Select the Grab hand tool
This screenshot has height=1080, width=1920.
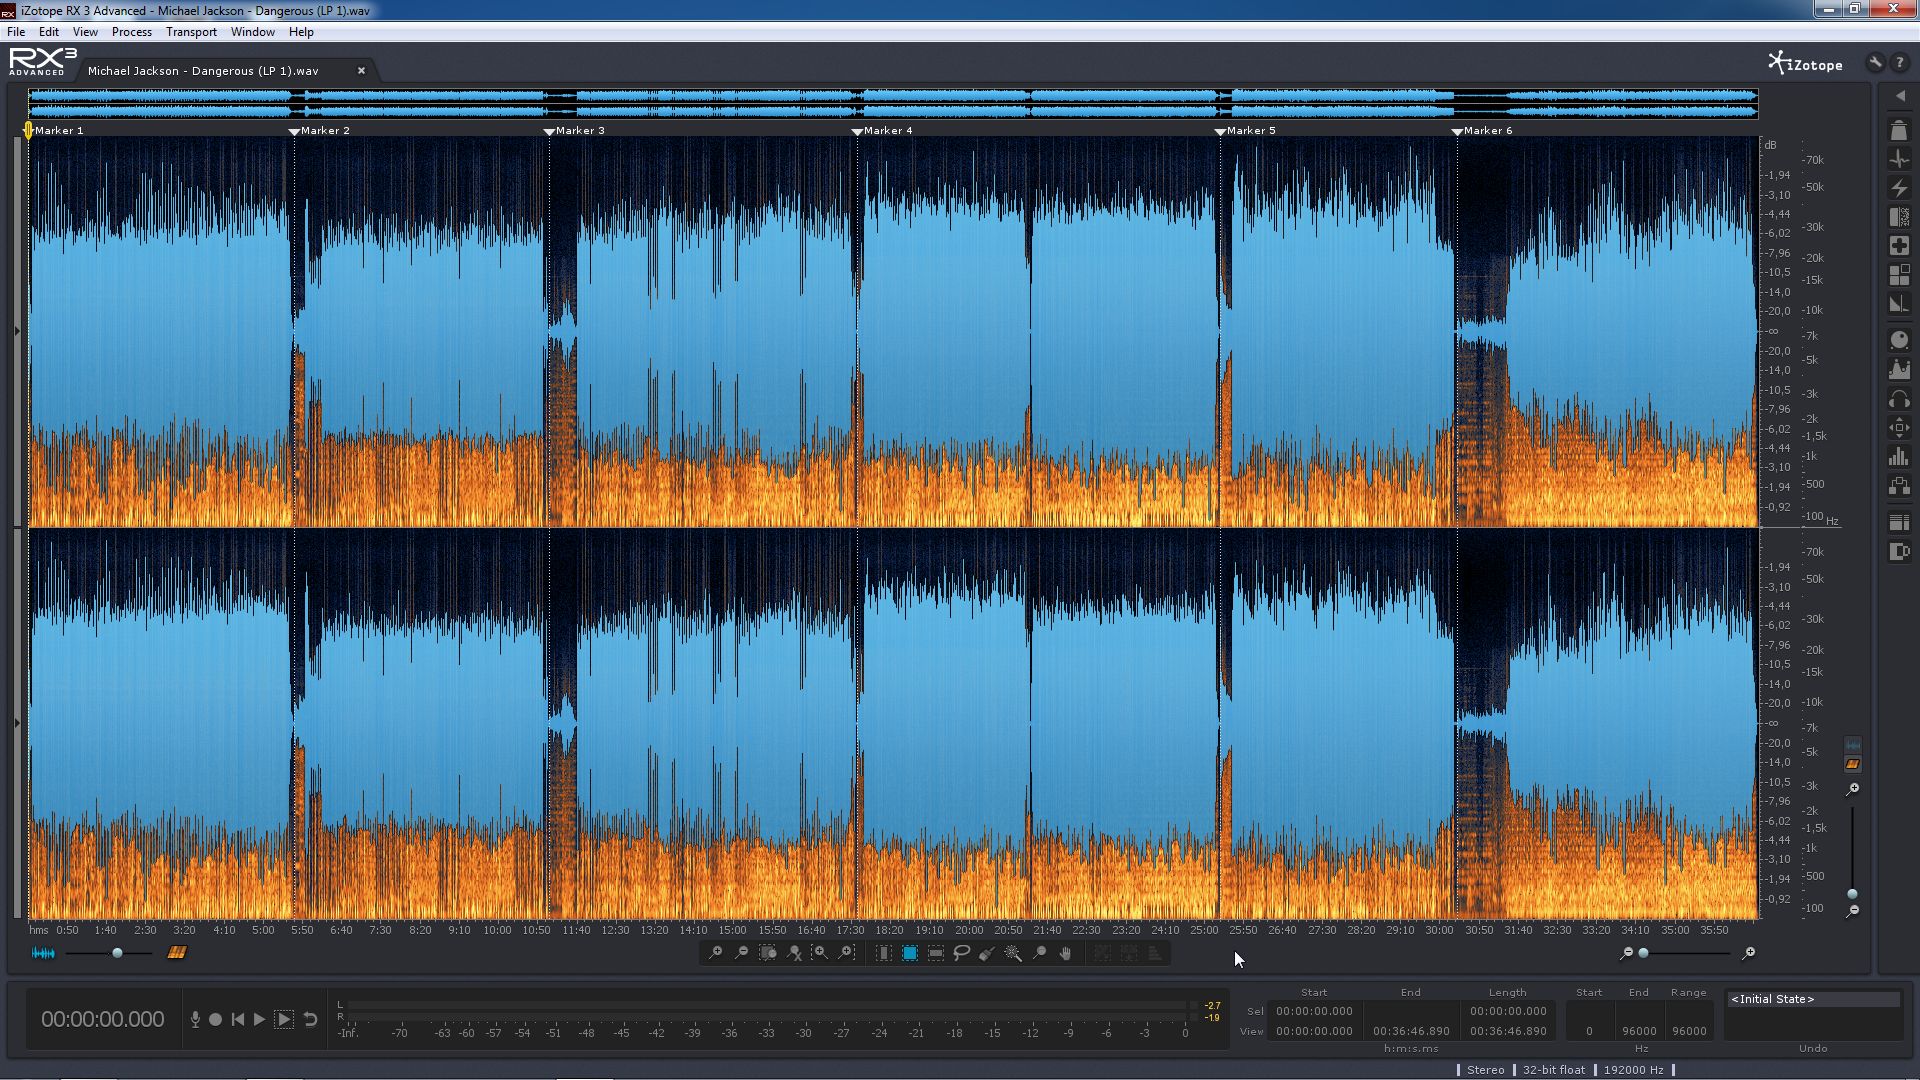click(1065, 953)
